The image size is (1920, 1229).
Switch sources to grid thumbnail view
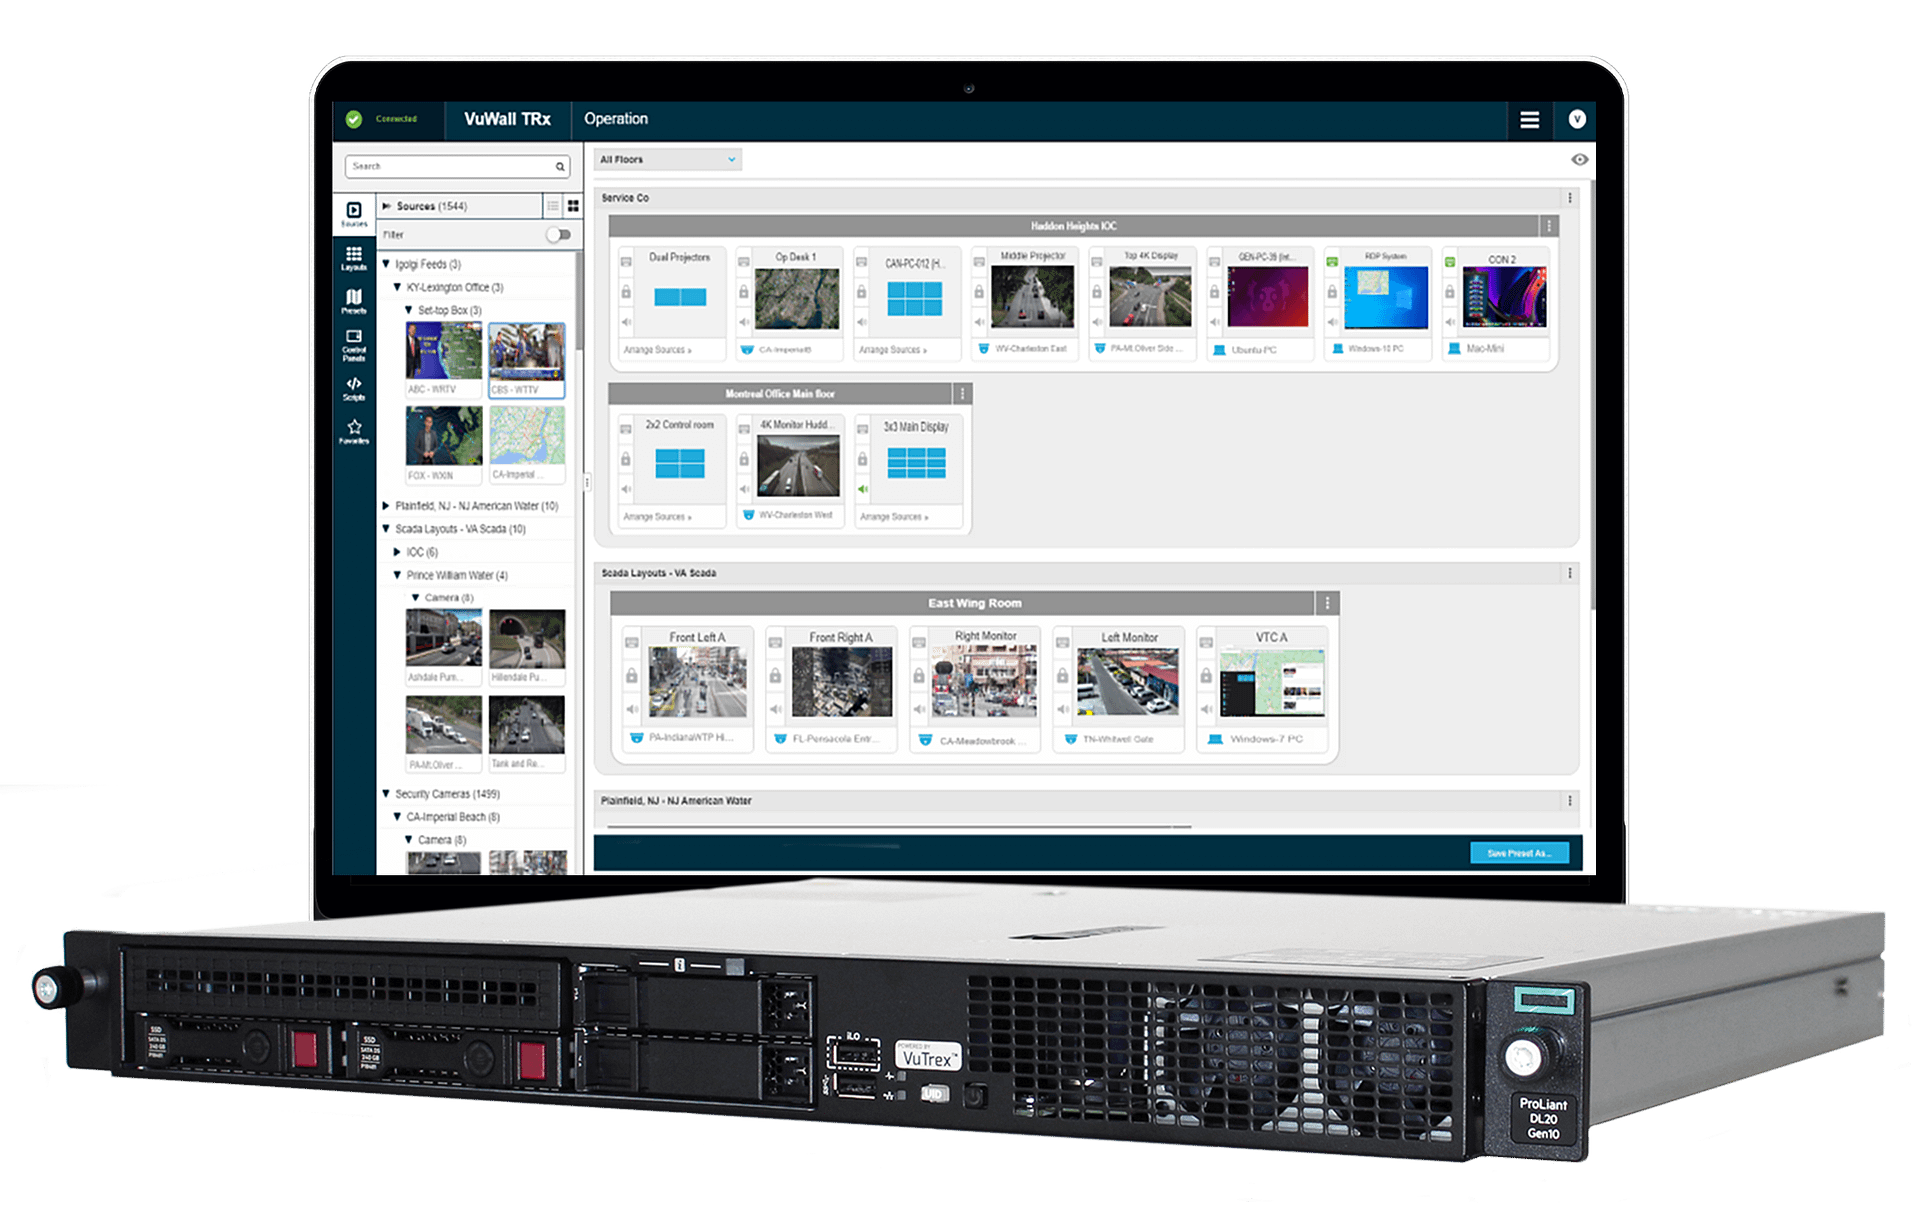point(573,206)
